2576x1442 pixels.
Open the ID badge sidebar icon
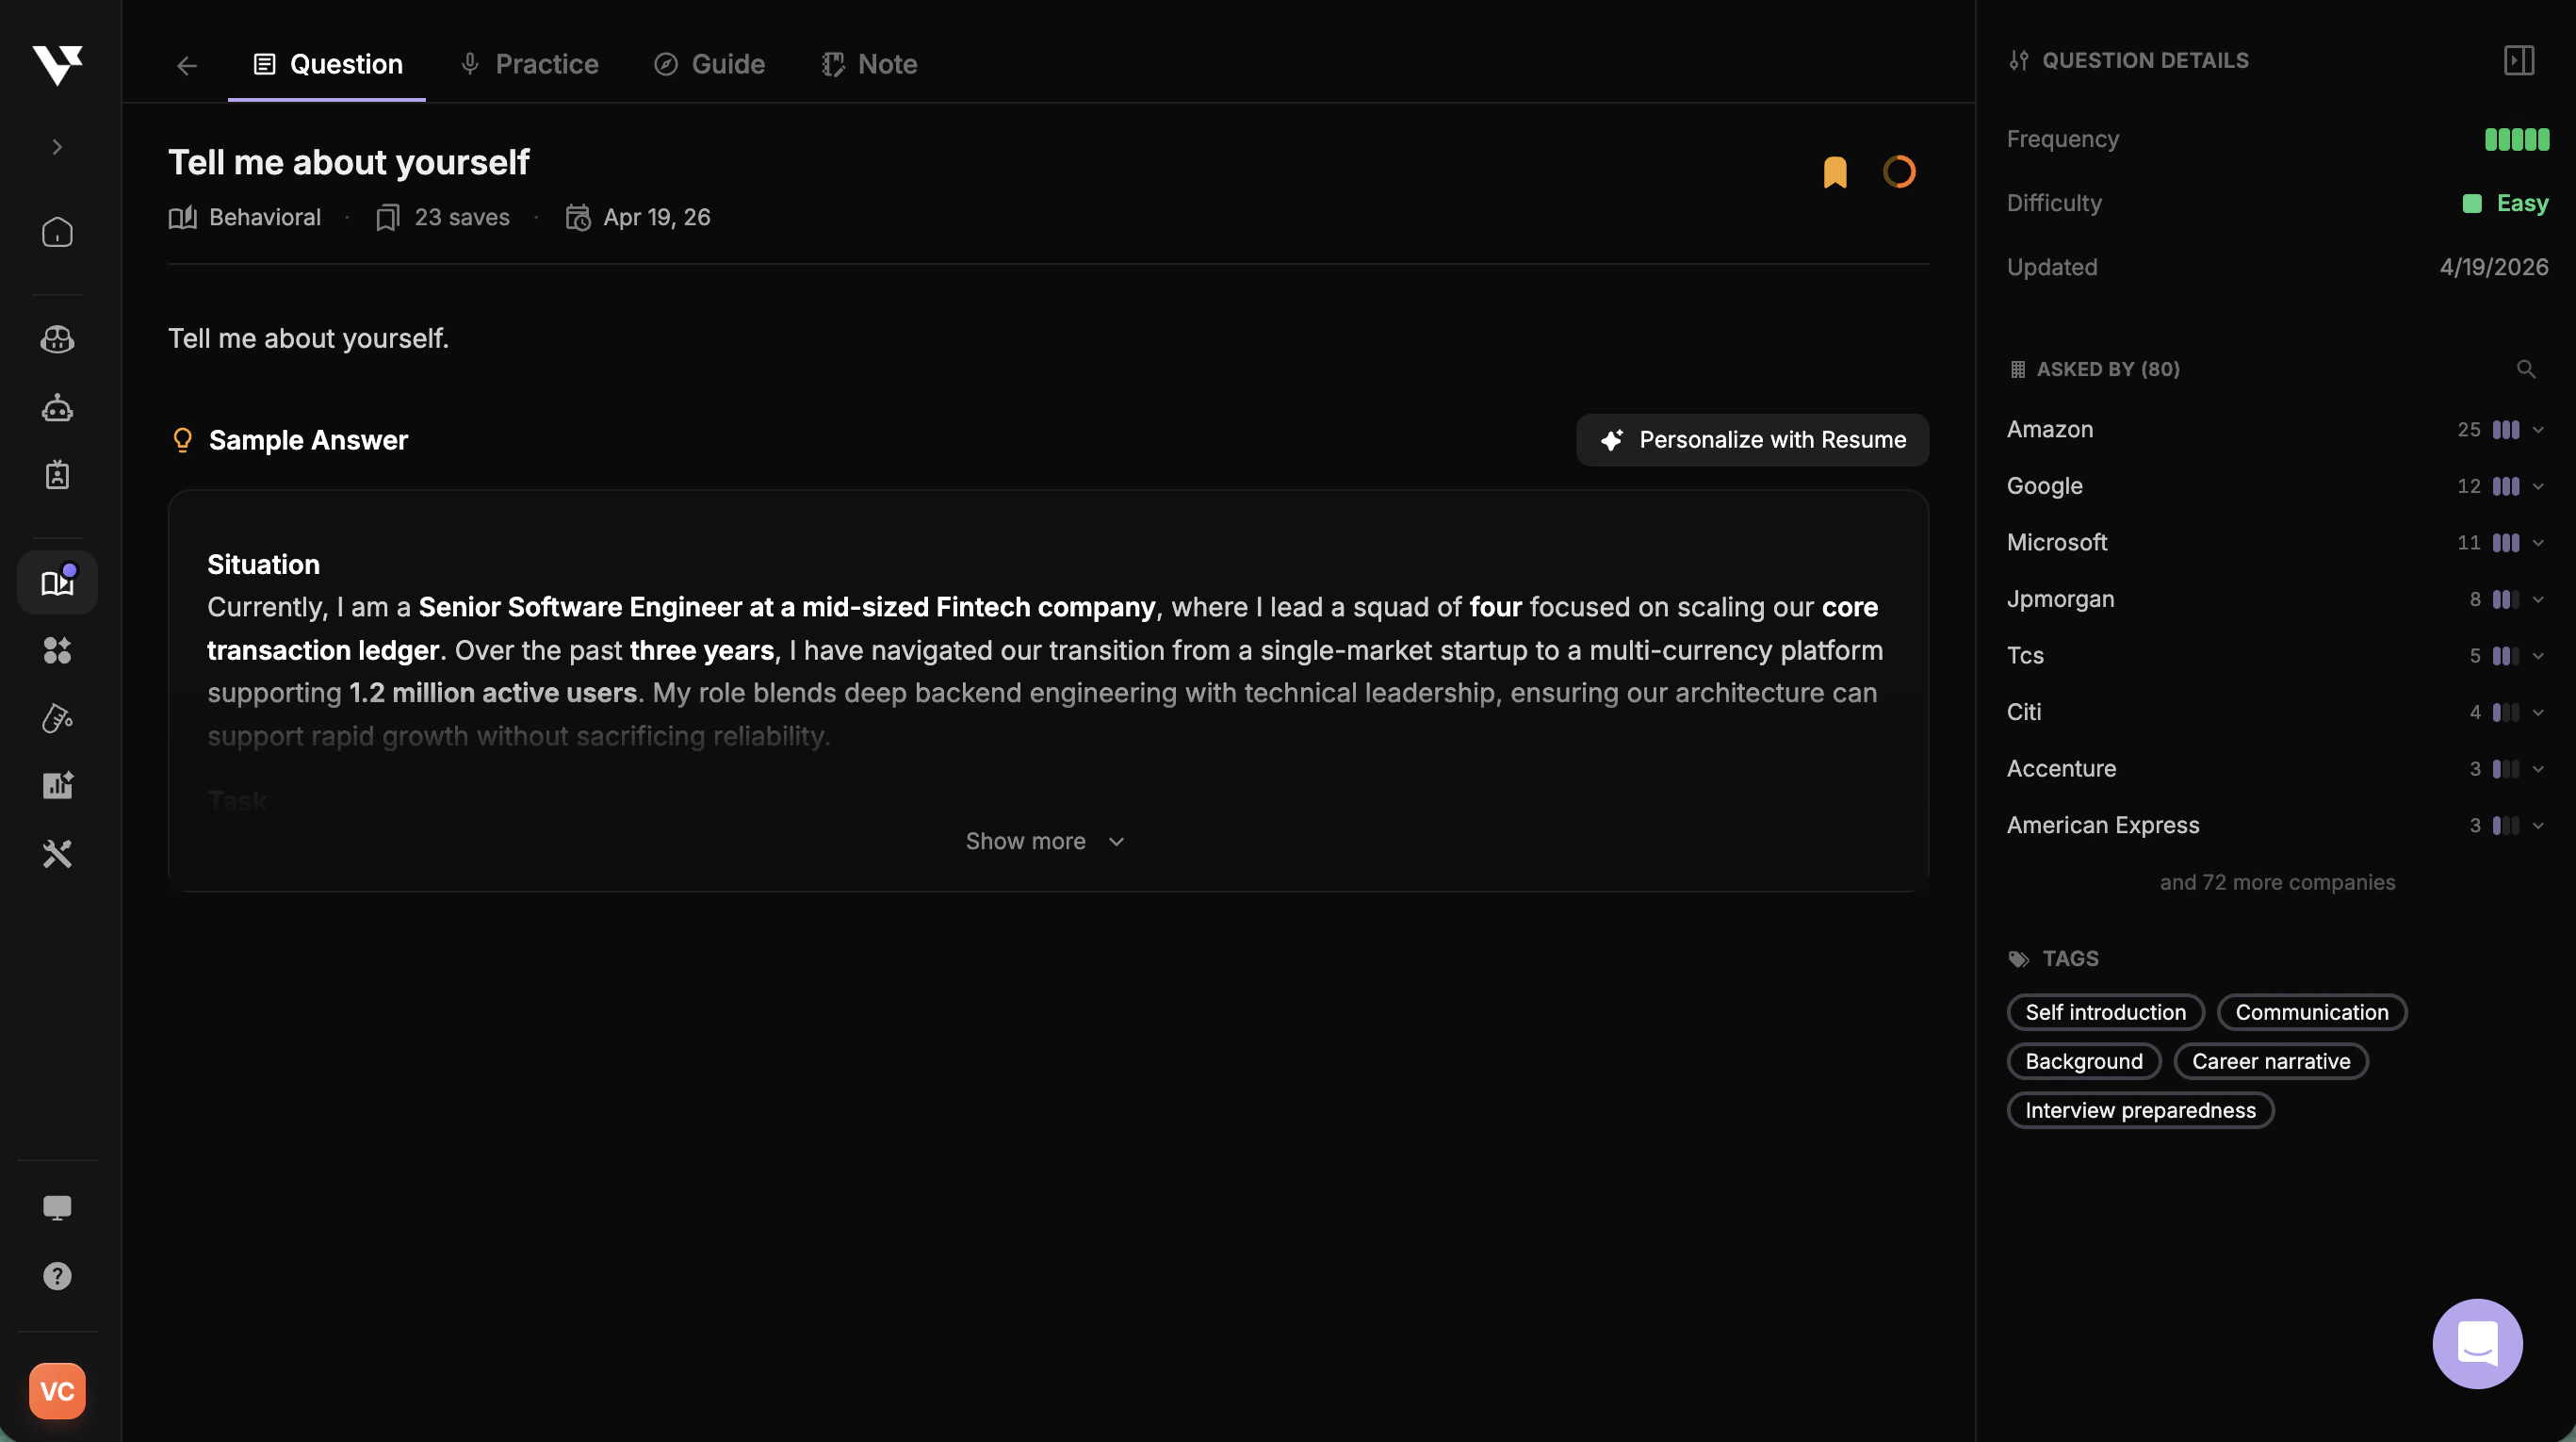click(x=57, y=474)
